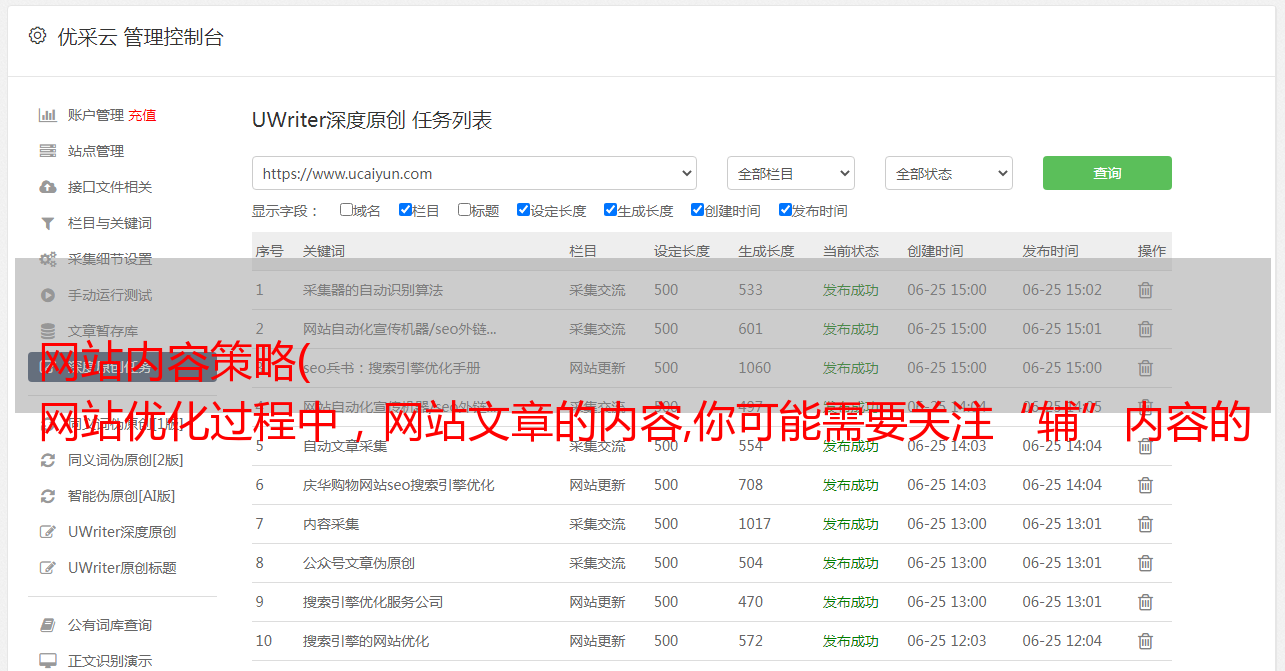Go to 智能伪原创[AI版] sidebar item
The height and width of the screenshot is (671, 1285).
coord(121,496)
